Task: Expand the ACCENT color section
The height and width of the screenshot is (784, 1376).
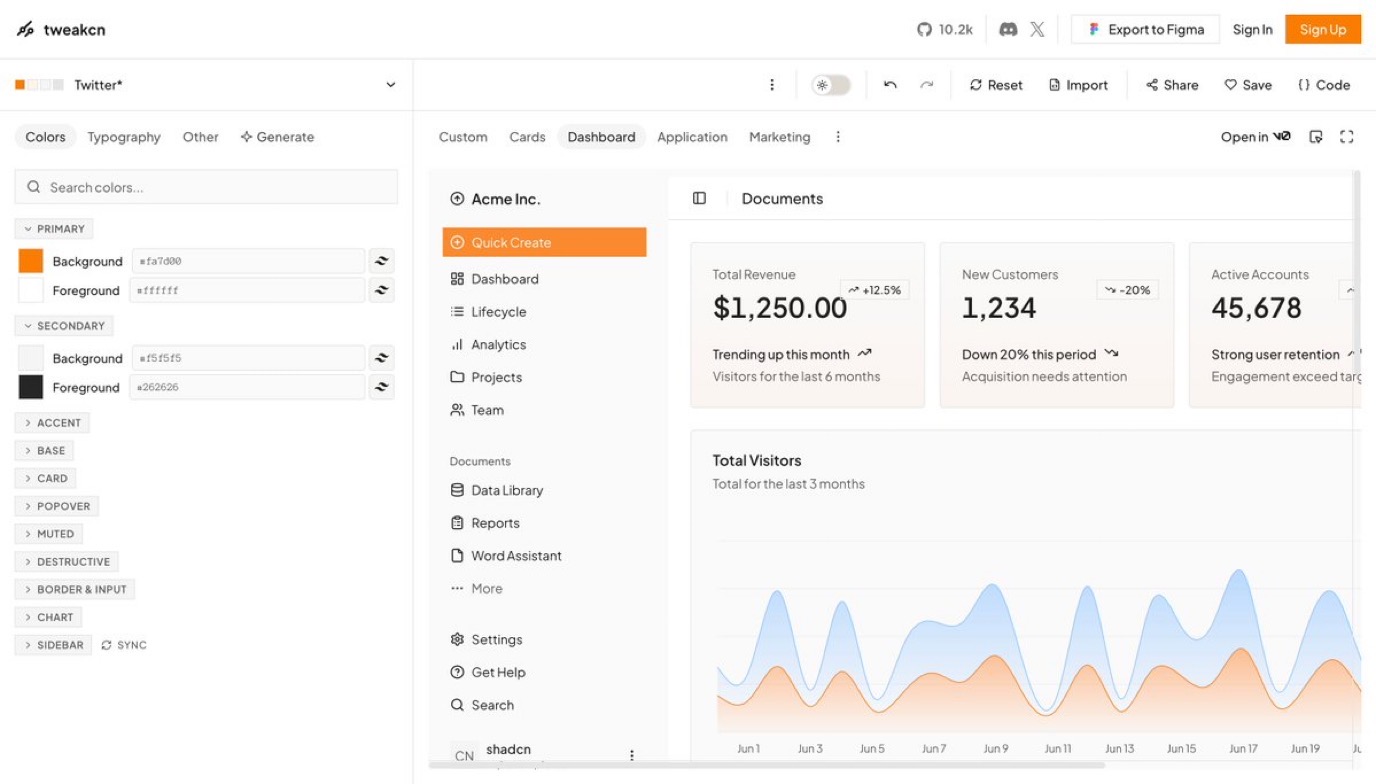Action: point(52,423)
